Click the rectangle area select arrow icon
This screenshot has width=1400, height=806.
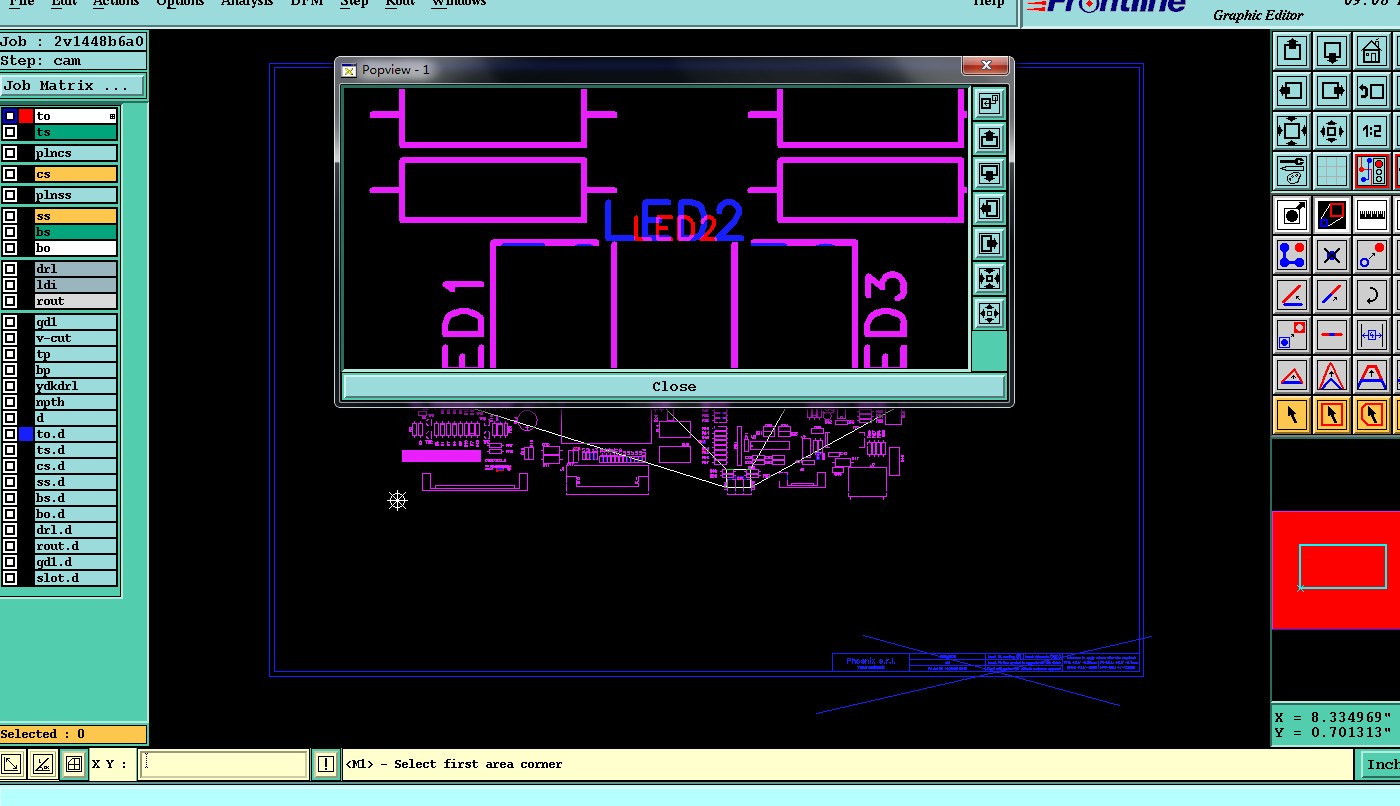tap(1331, 414)
